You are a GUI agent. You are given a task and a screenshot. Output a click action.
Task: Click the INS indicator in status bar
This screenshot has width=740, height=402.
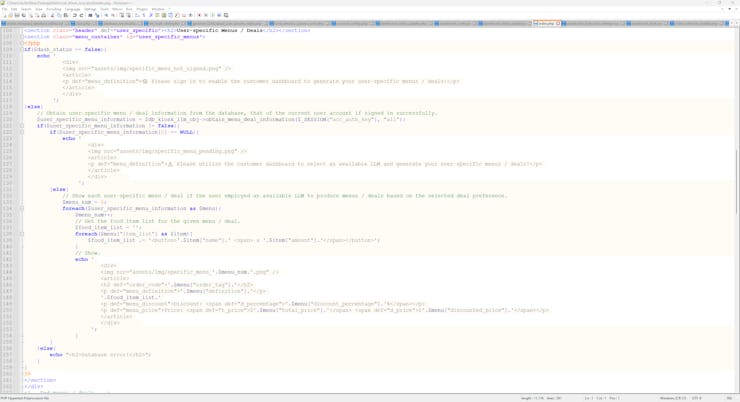tap(729, 398)
